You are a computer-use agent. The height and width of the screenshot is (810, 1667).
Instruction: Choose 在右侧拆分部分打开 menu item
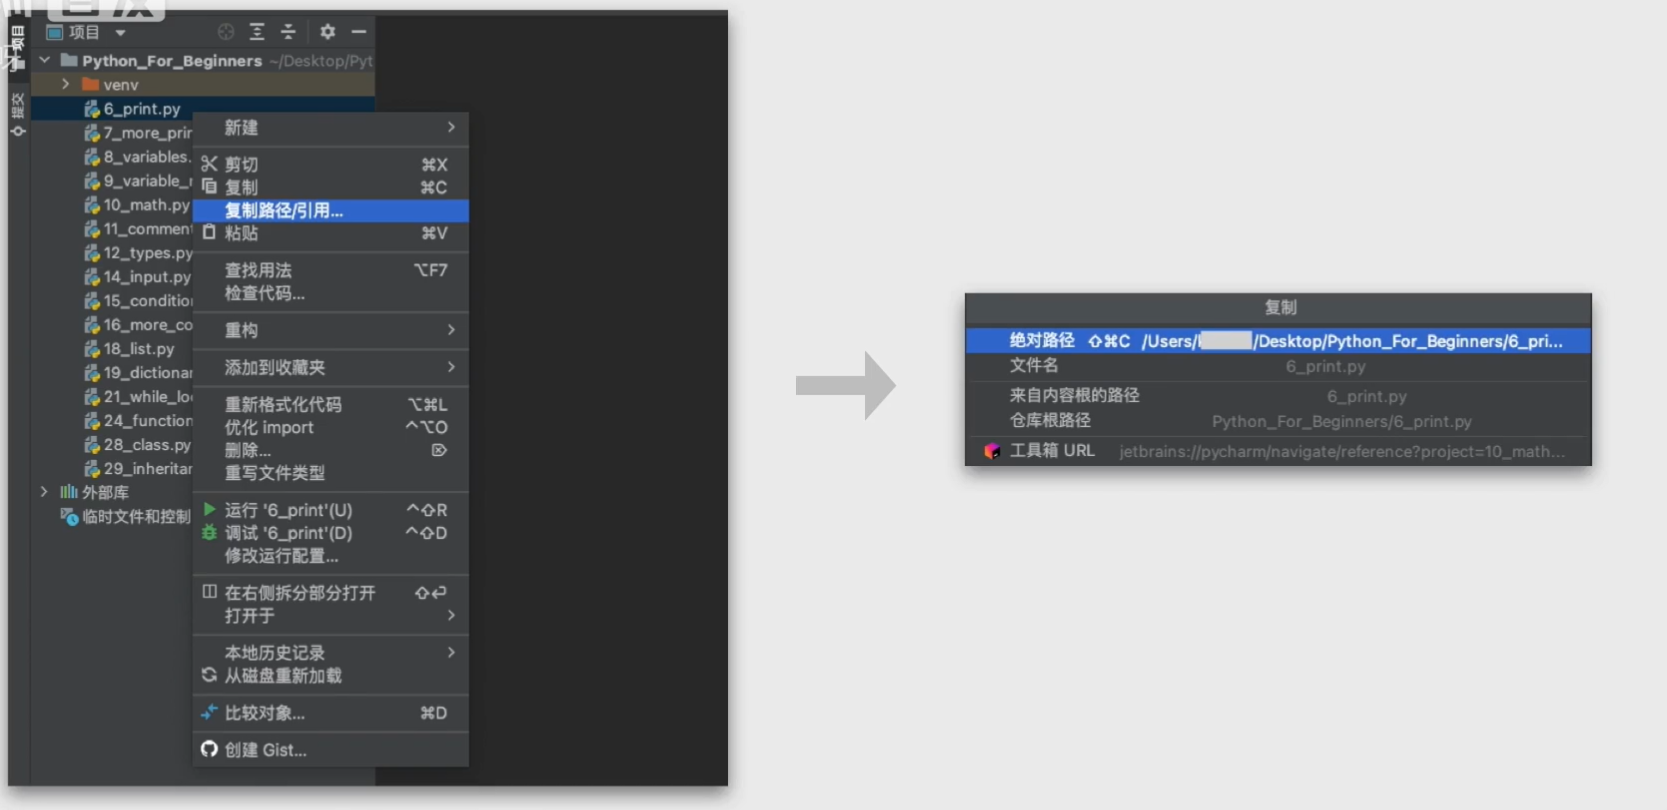click(x=330, y=593)
